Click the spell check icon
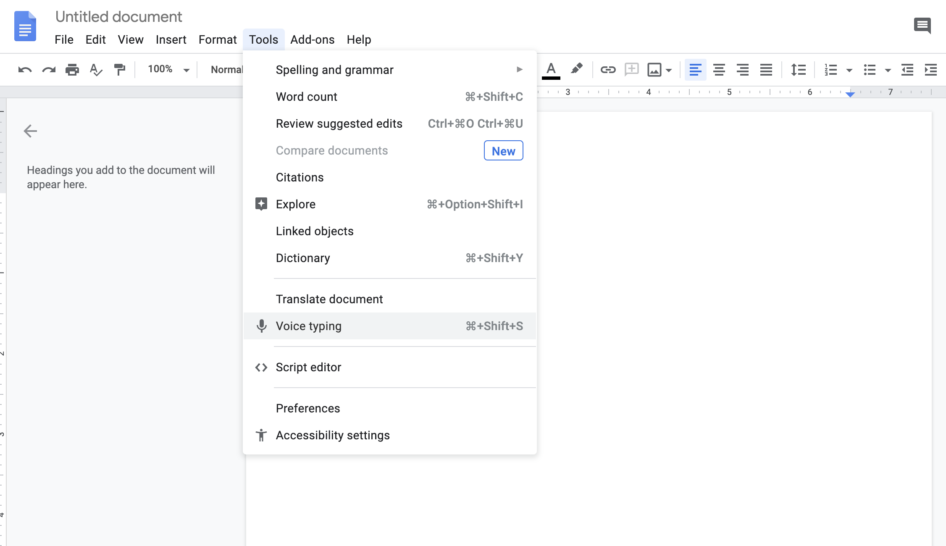946x546 pixels. [96, 70]
